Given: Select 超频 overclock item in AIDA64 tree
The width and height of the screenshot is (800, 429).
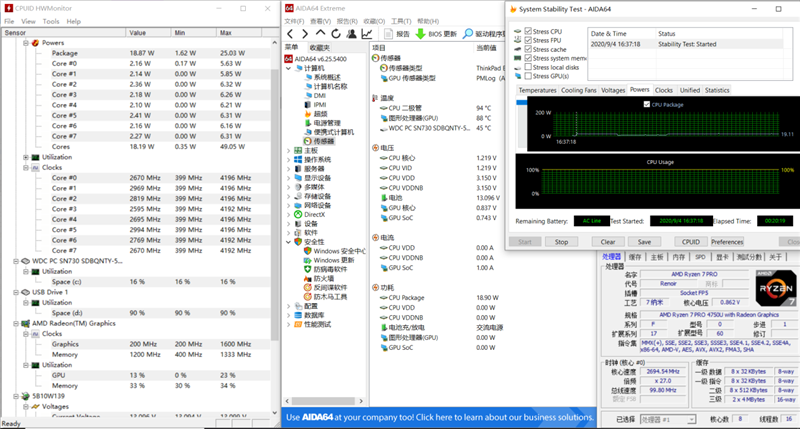Looking at the screenshot, I should 320,114.
